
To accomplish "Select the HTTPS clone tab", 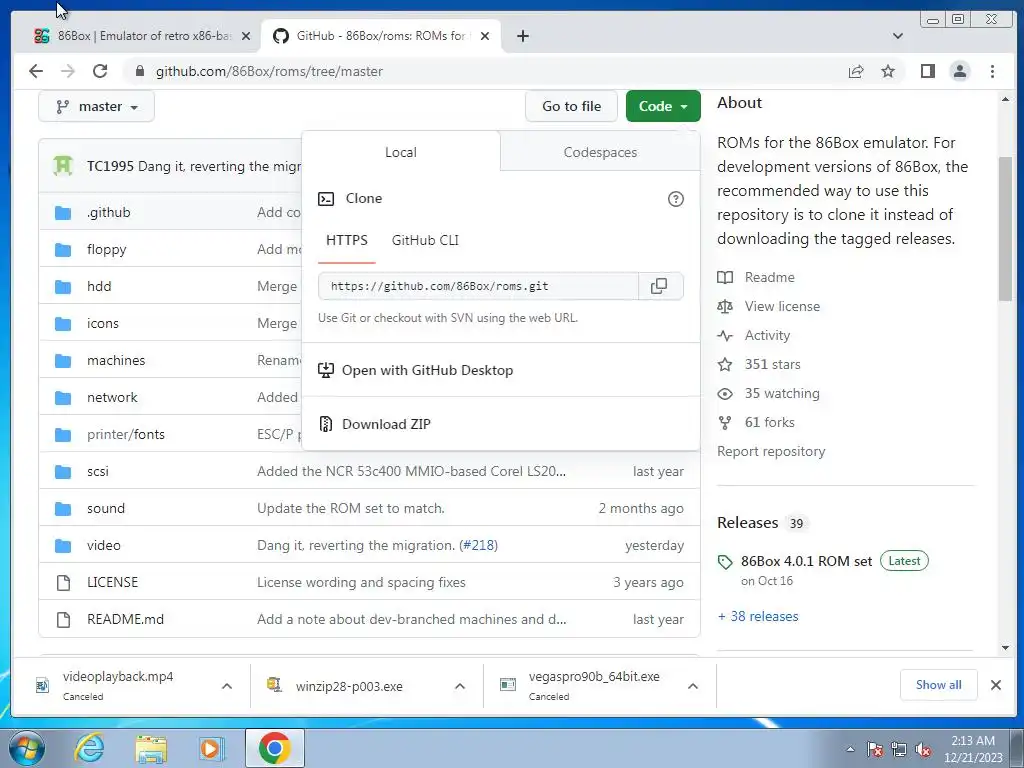I will (x=347, y=240).
